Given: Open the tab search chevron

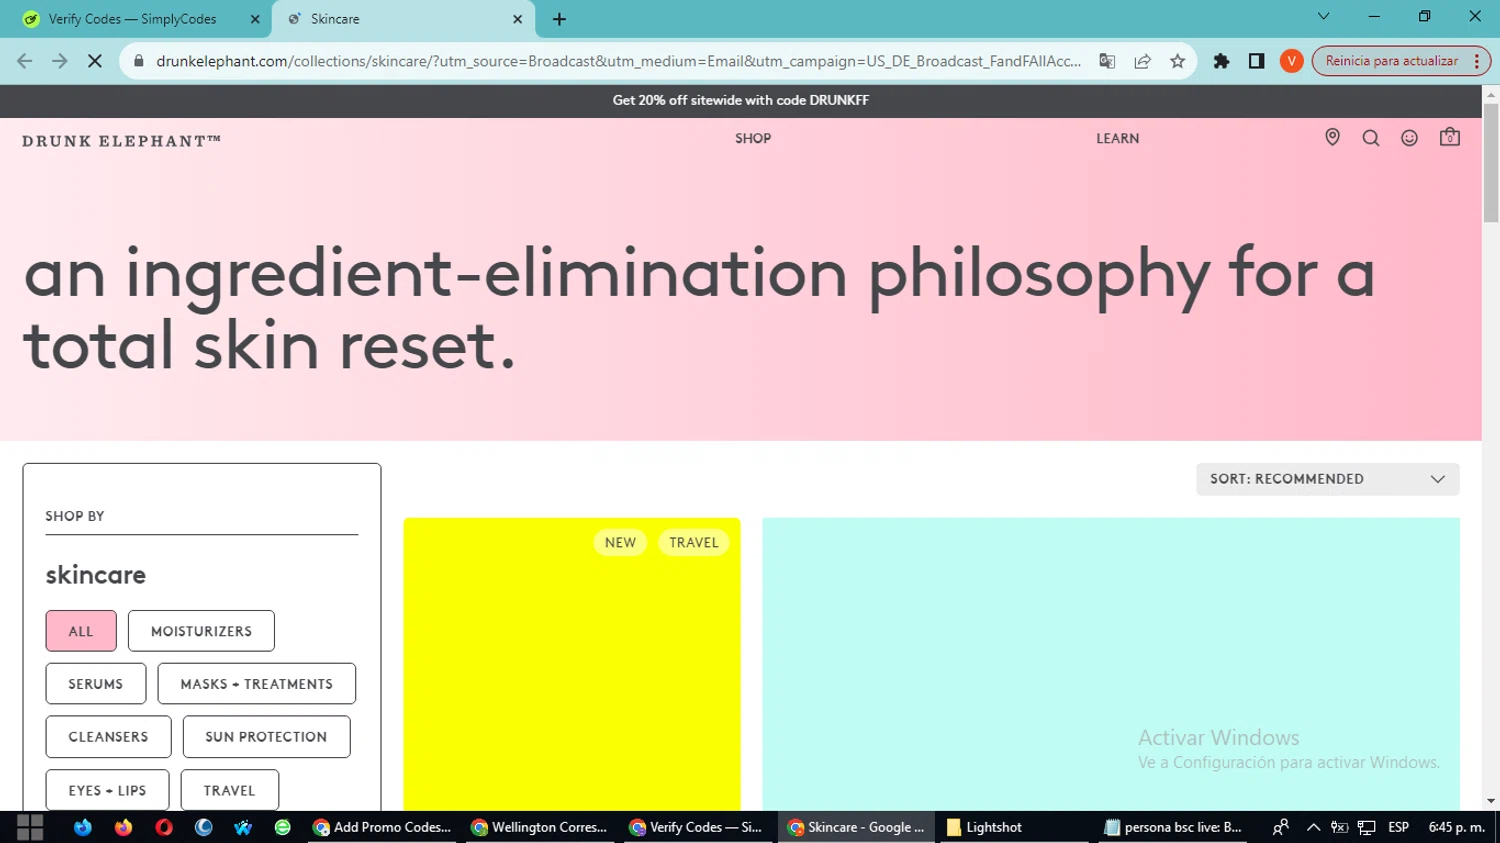Looking at the screenshot, I should 1323,16.
